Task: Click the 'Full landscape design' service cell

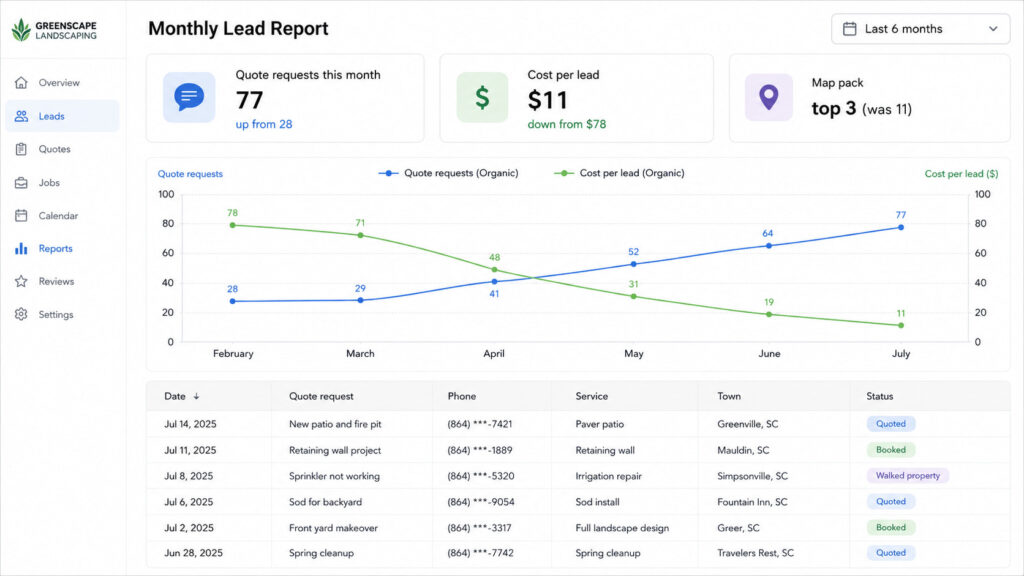Action: [x=622, y=528]
